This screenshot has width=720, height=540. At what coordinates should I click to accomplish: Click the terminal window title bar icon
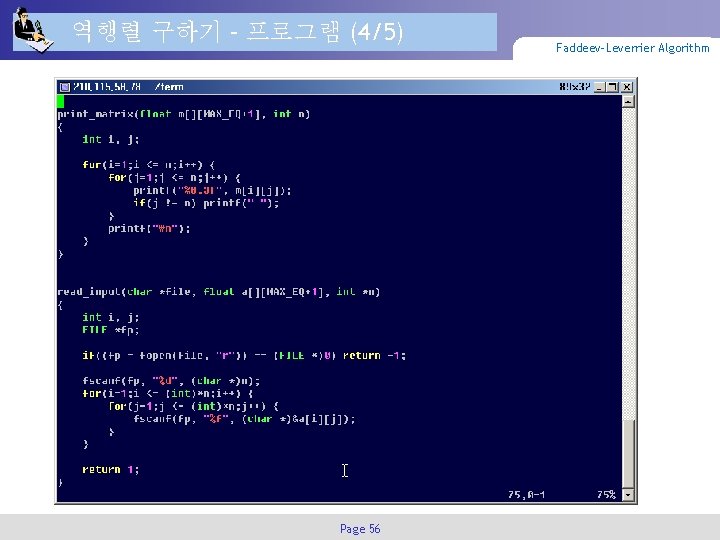pos(65,87)
